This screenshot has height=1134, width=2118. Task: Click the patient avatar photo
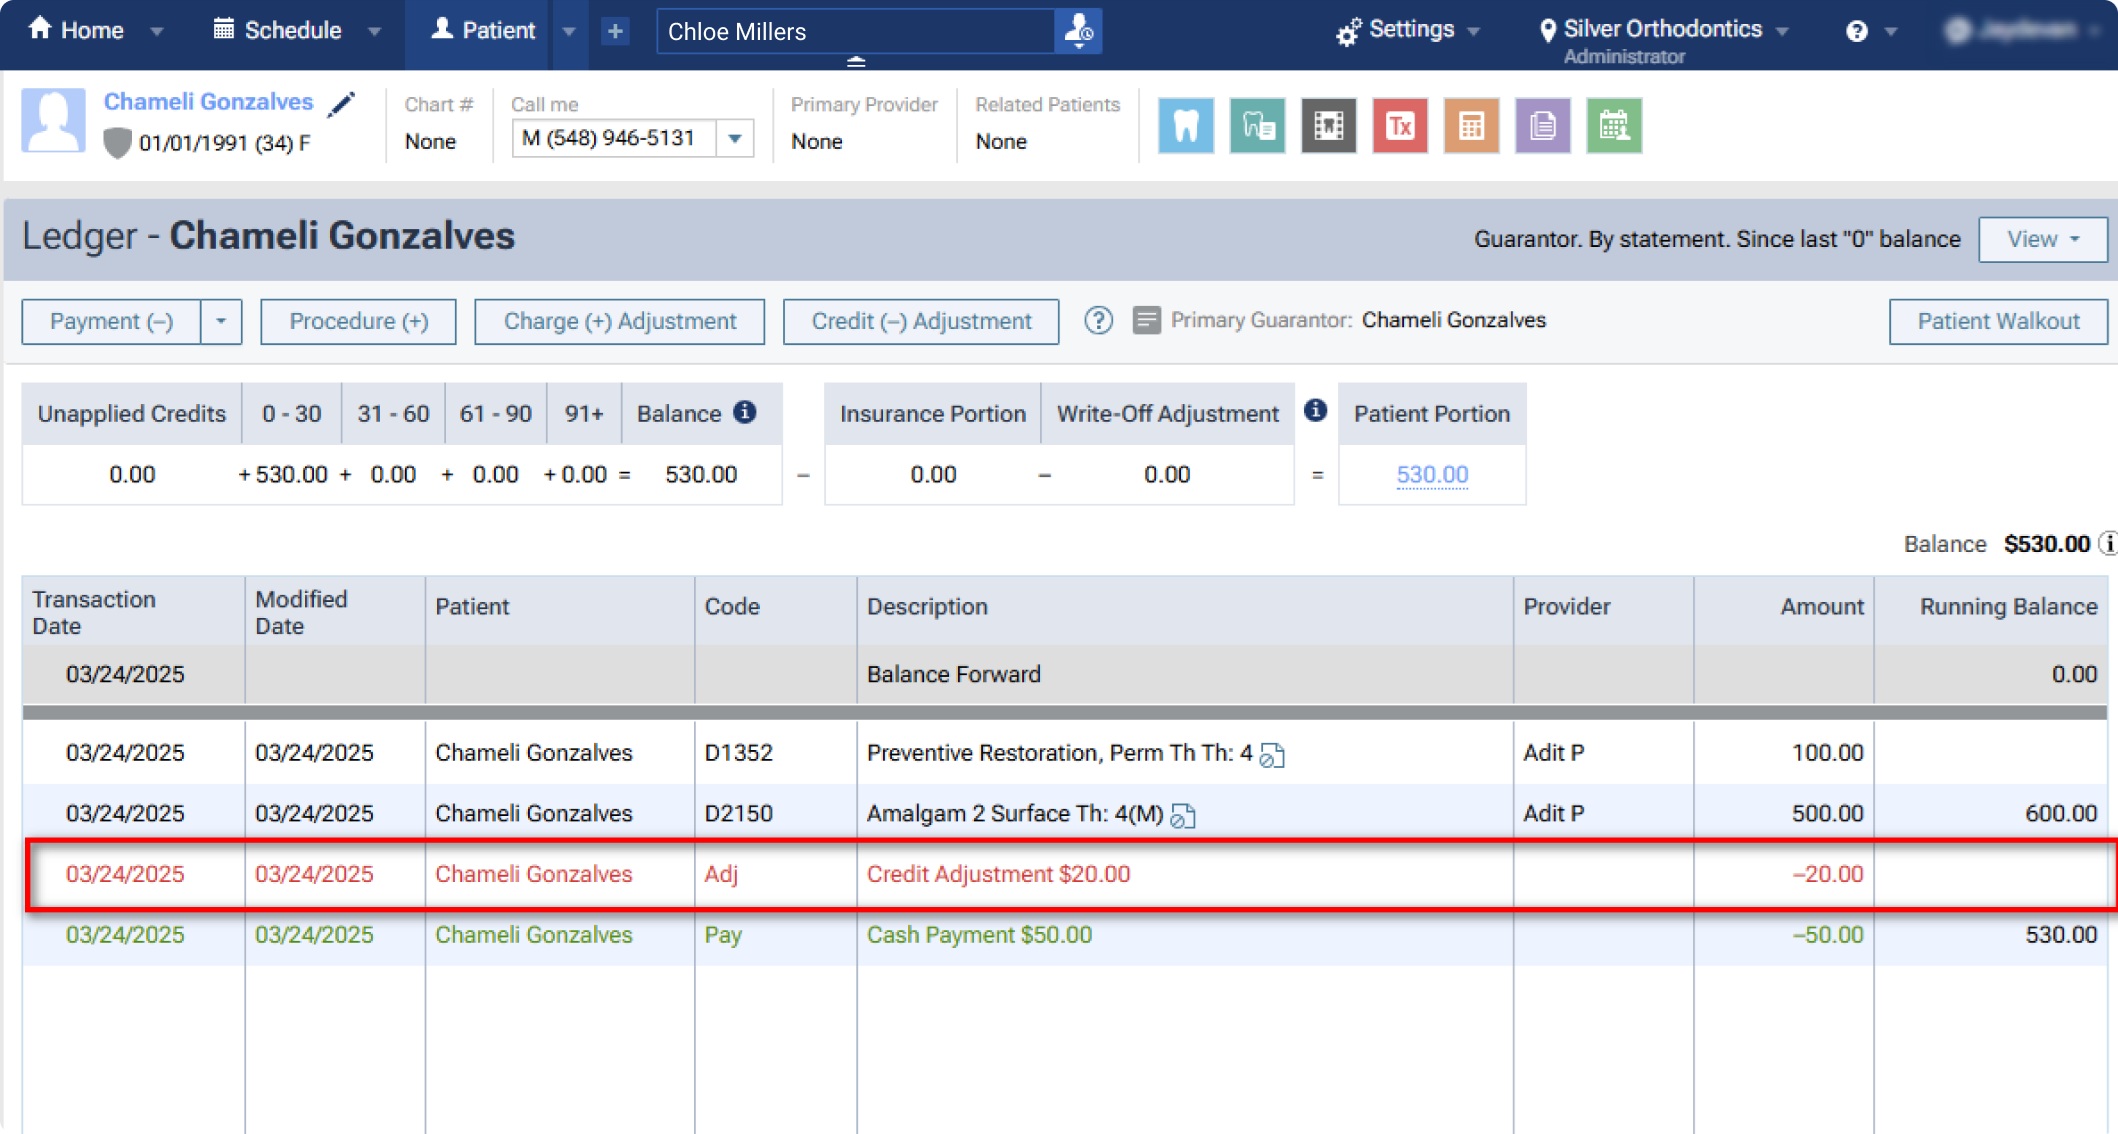(53, 120)
